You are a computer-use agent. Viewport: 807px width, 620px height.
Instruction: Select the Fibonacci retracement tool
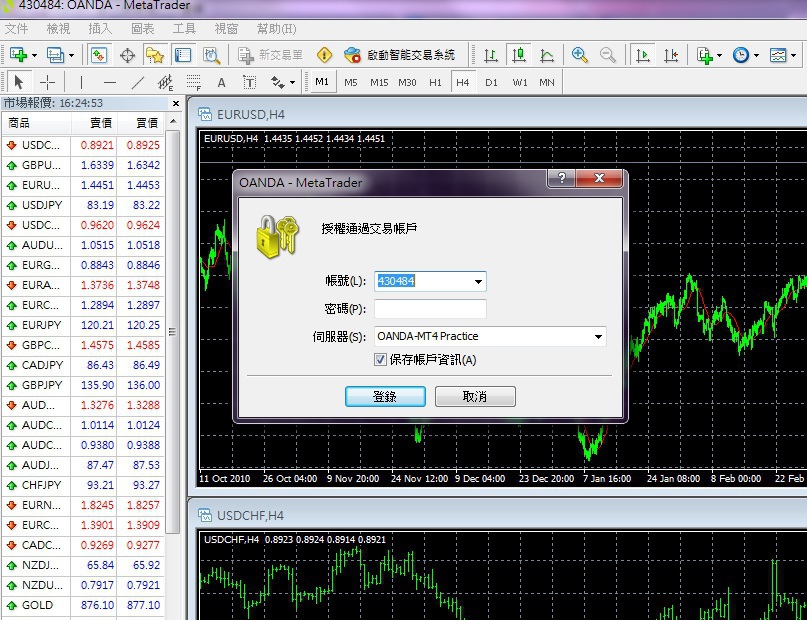tap(194, 82)
